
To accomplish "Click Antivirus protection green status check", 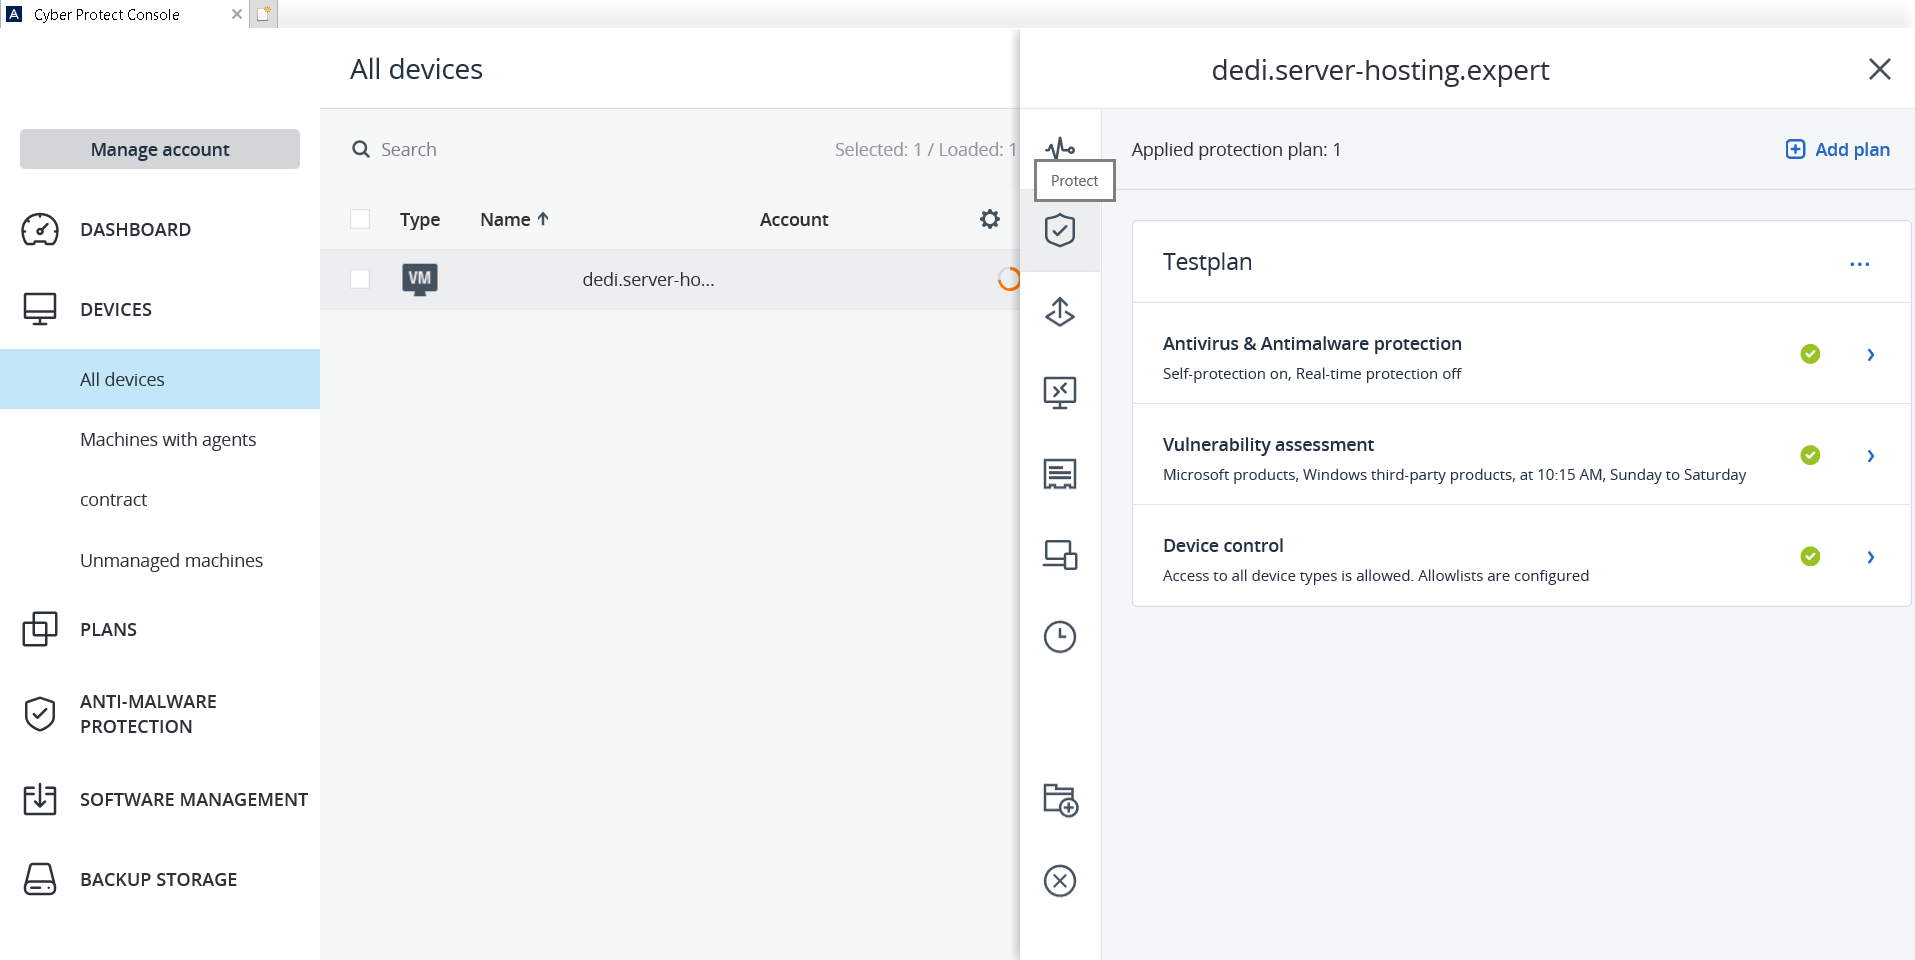I will coord(1810,354).
